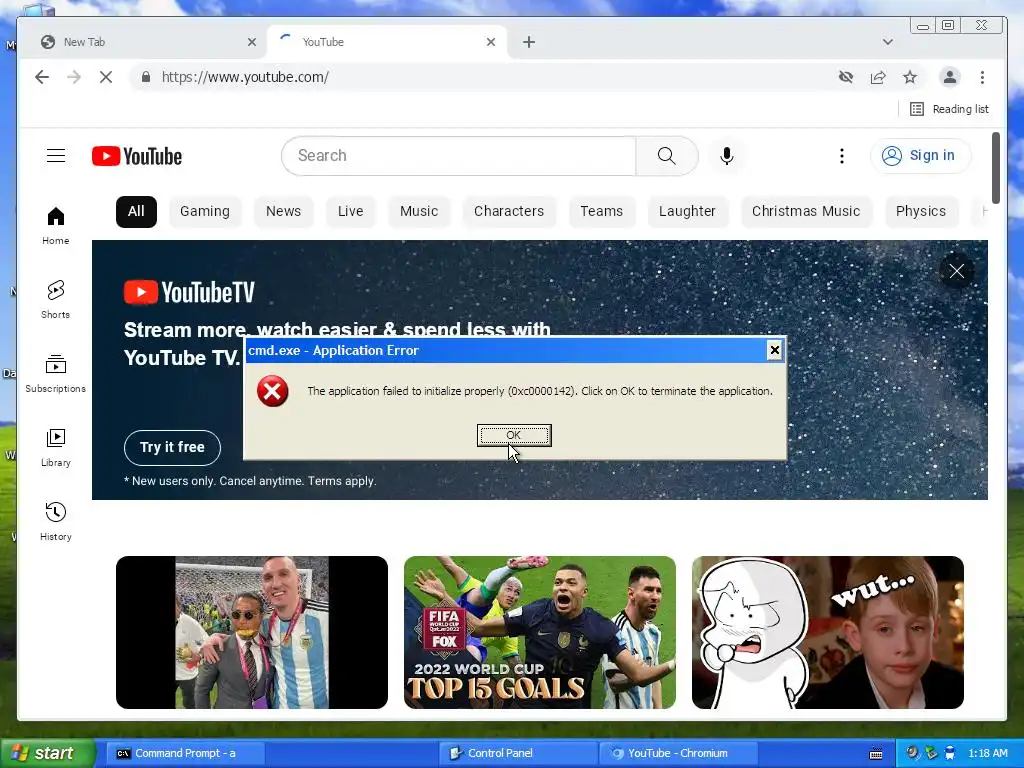Switch to Command Prompt taskbar item
The image size is (1024, 768).
(184, 753)
